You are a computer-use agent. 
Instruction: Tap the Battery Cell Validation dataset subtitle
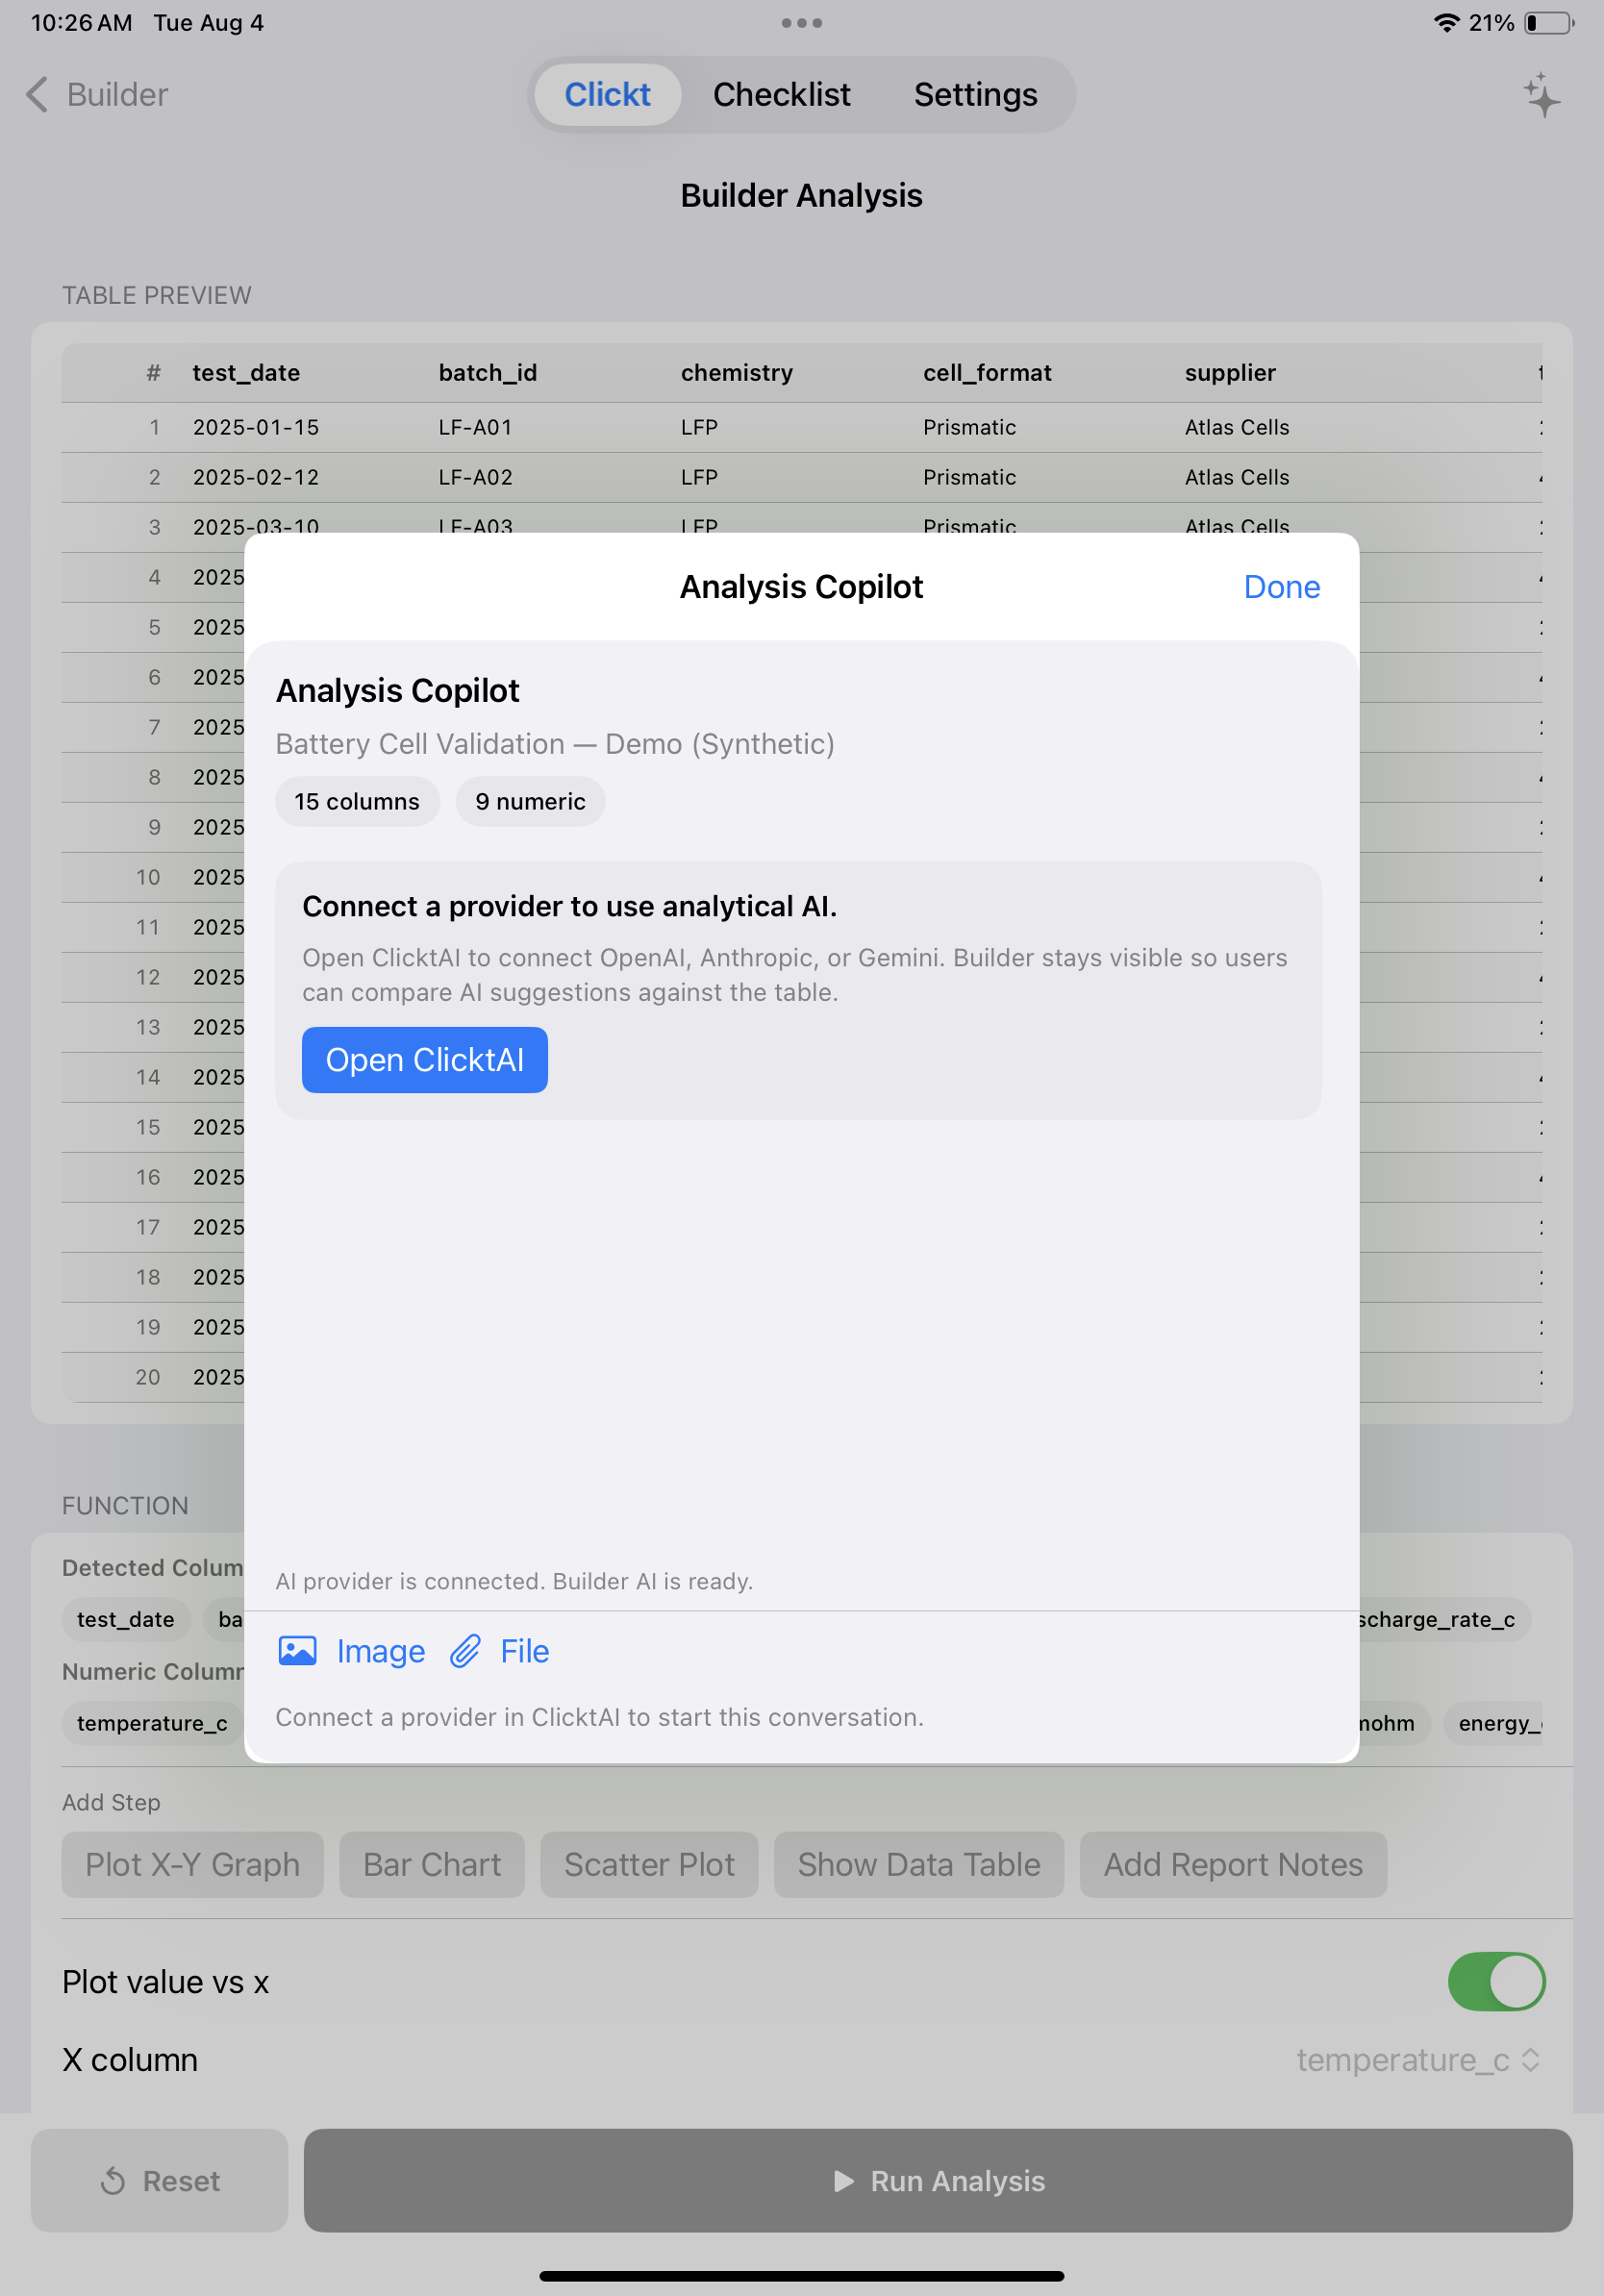pos(555,744)
